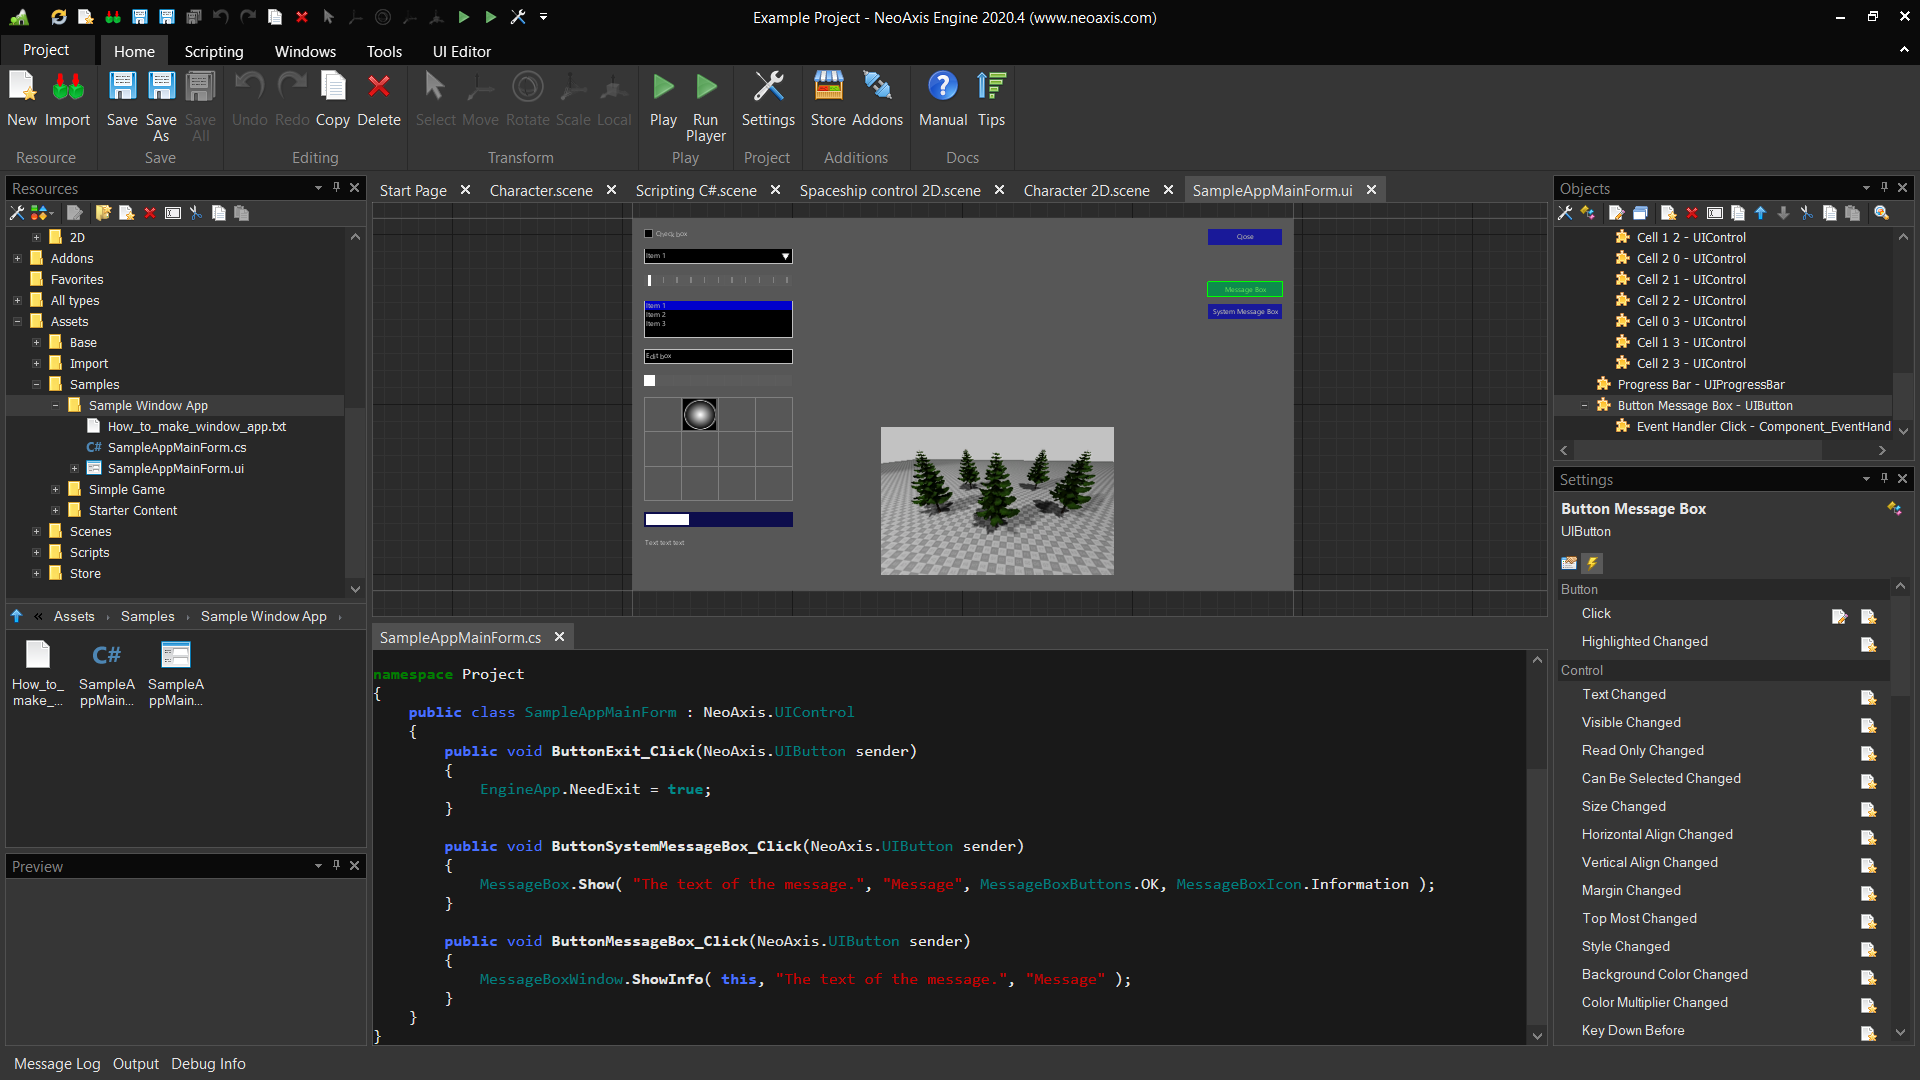This screenshot has width=1920, height=1080.
Task: Toggle the Check box in UI form
Action: tap(648, 234)
